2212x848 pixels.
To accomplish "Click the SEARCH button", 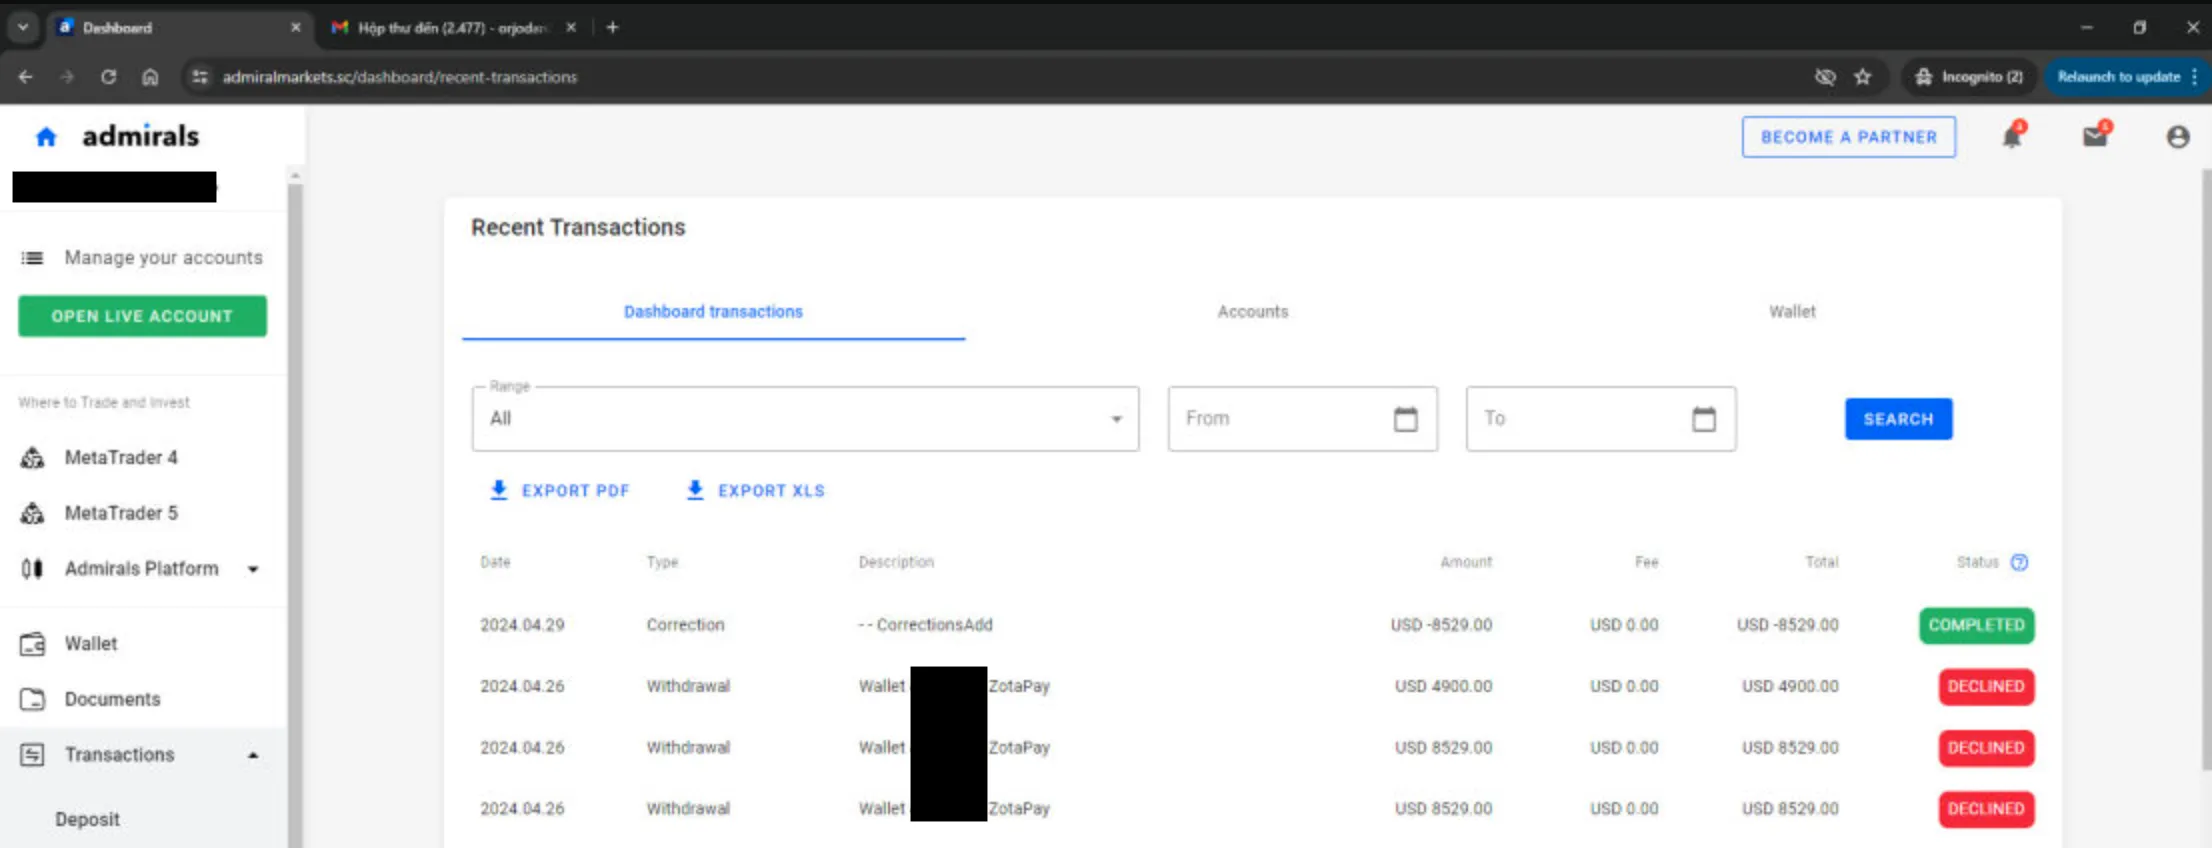I will pos(1898,419).
